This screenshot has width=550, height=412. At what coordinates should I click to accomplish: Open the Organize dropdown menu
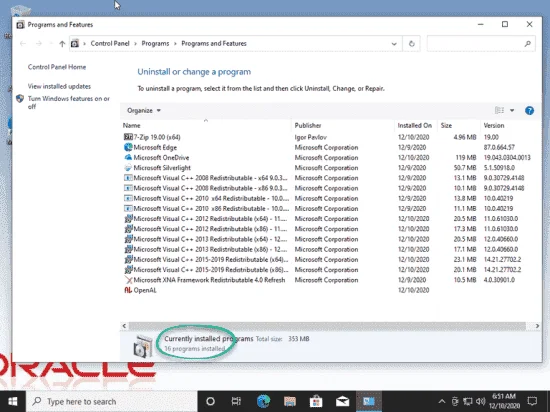point(143,110)
